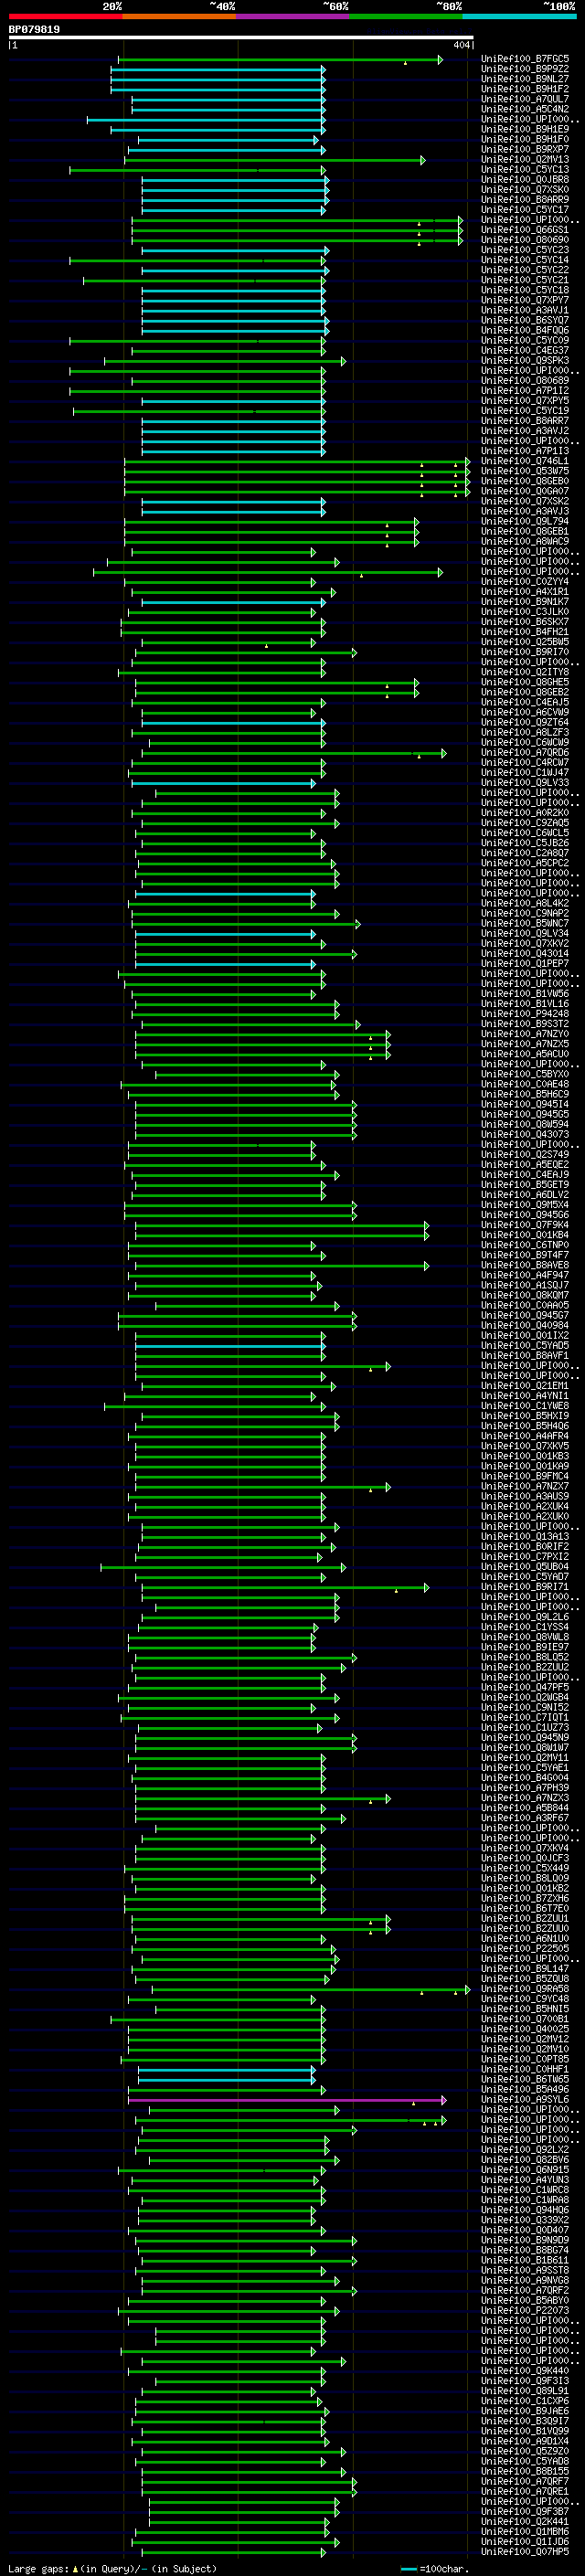Pick the UniRef100_Q92LX2 hit label
585x2576 pixels.
tap(524, 2149)
